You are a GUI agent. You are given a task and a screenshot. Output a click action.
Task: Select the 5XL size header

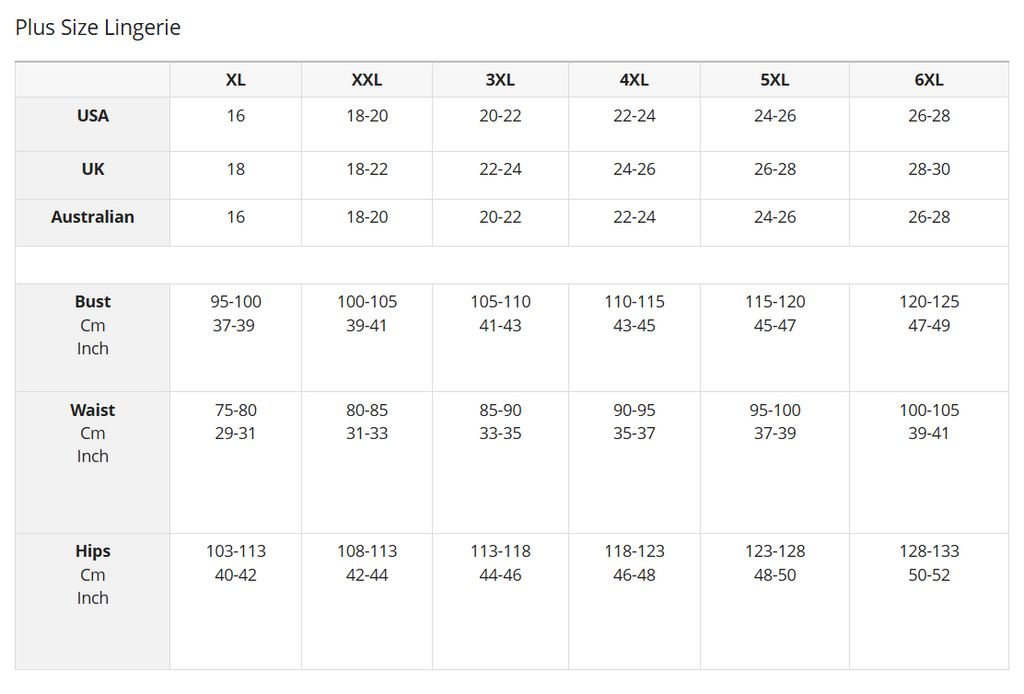tap(775, 80)
